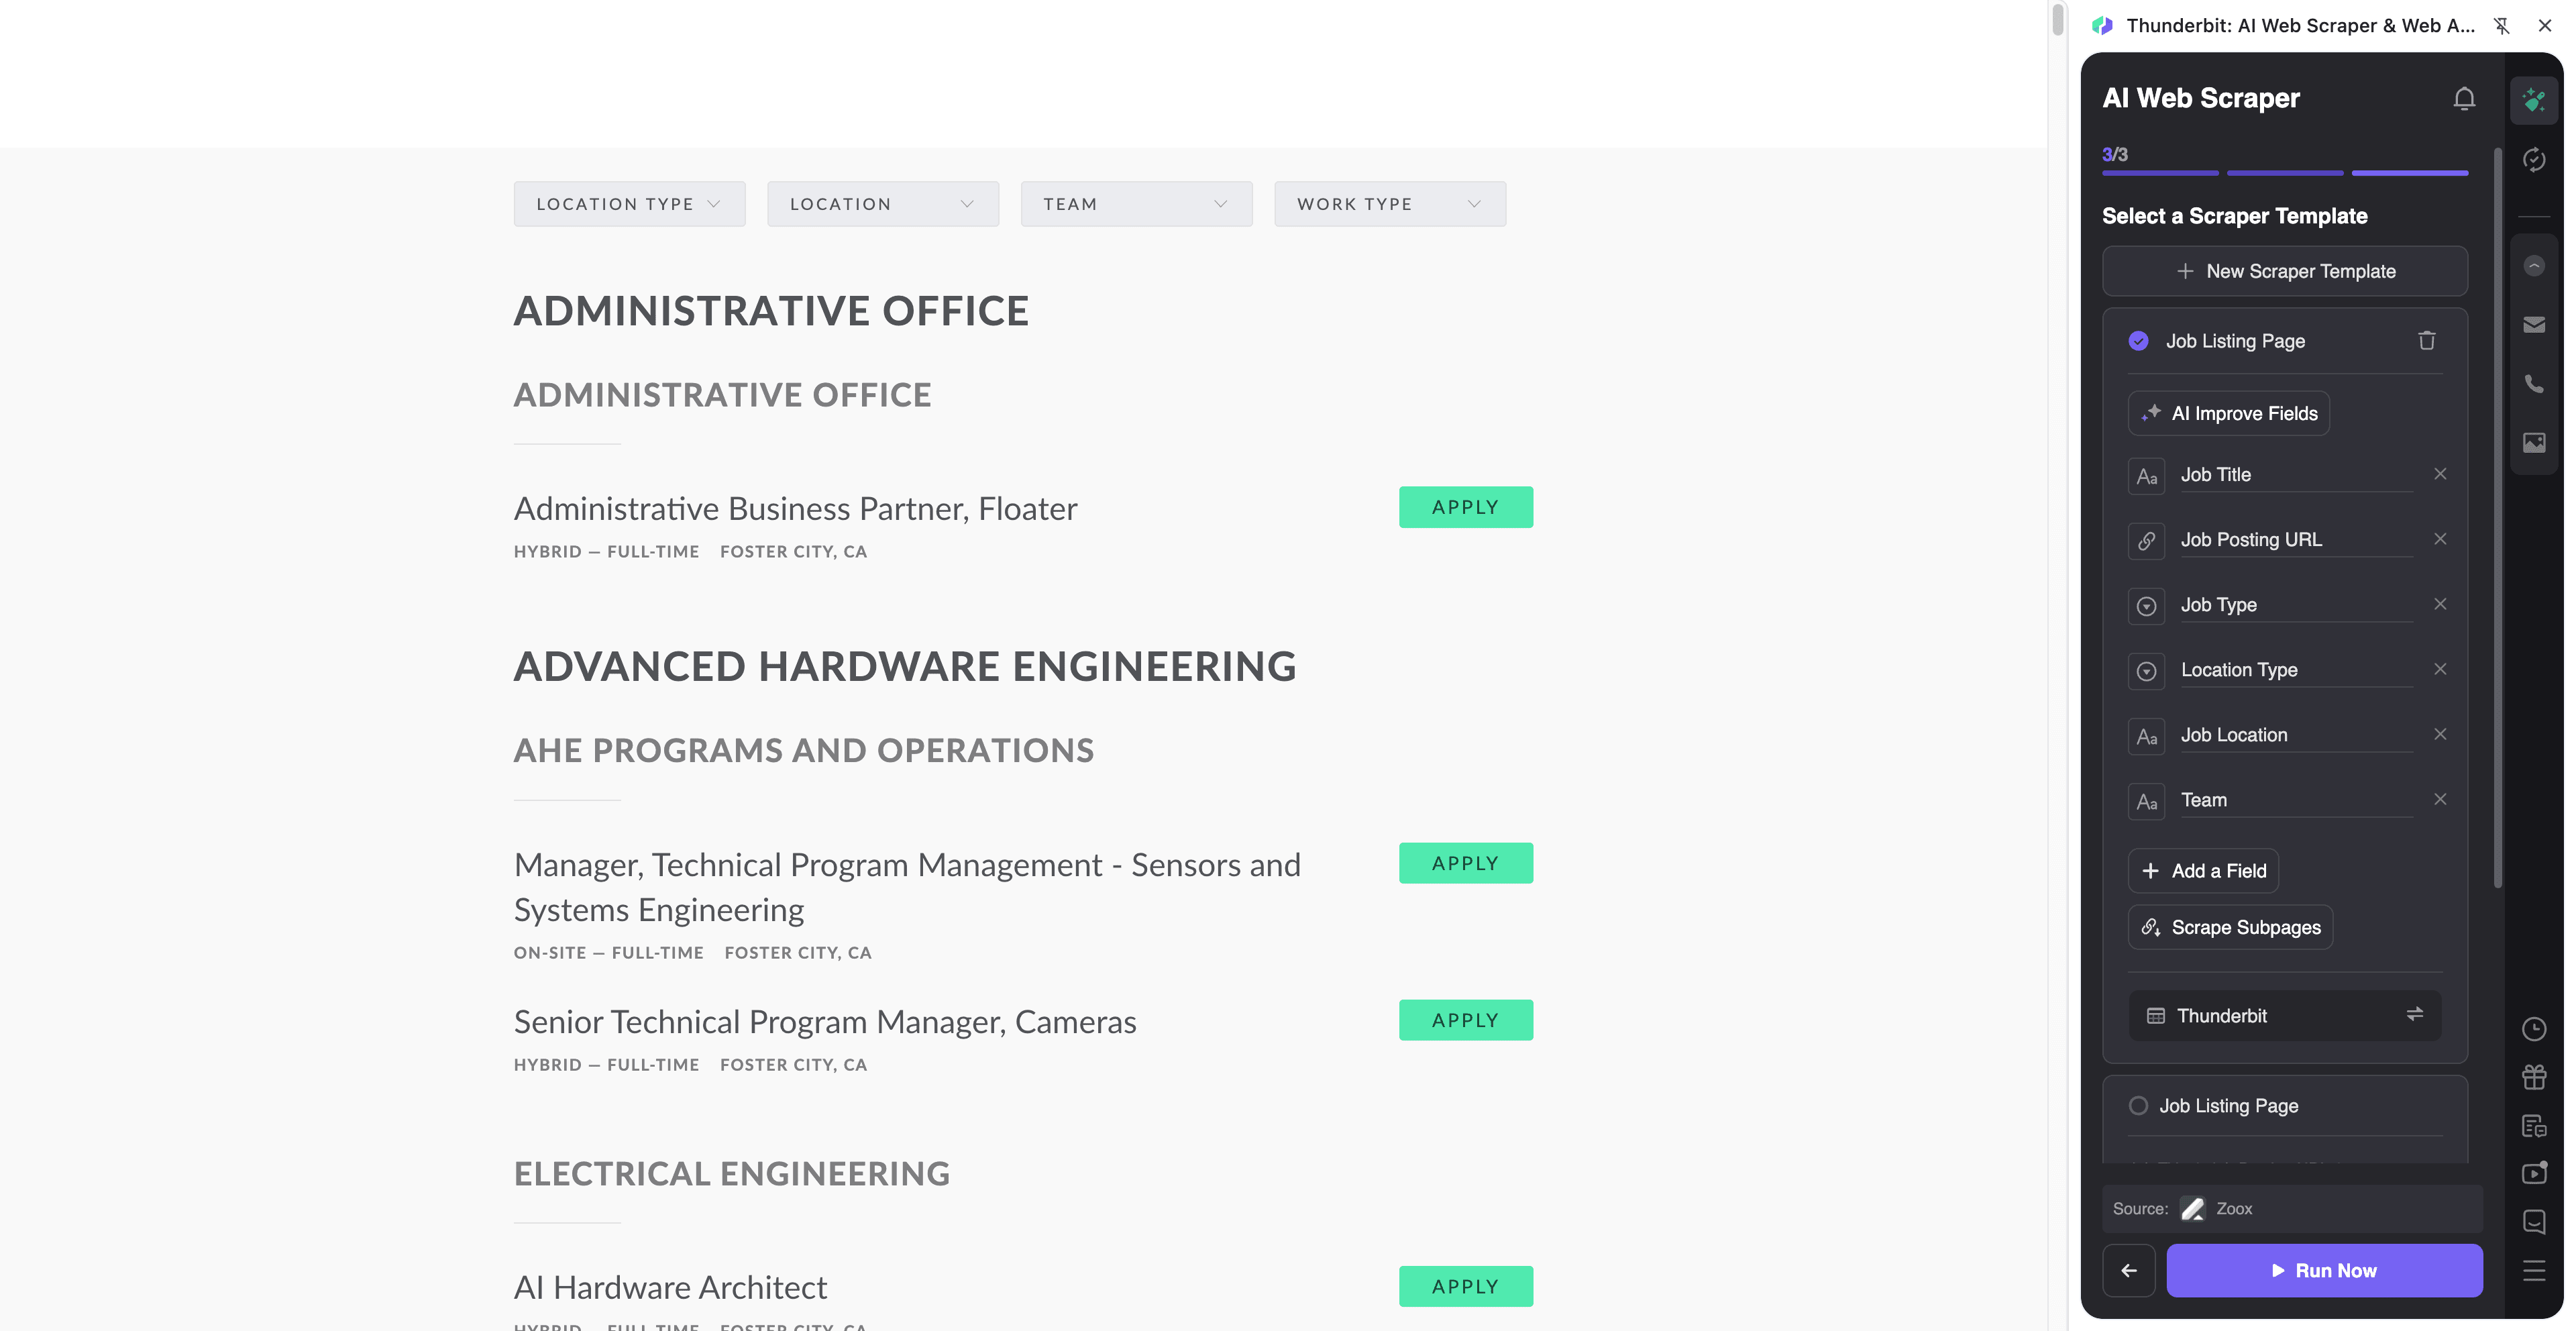Apply for Senior Technical Program Manager, Cameras
This screenshot has height=1331, width=2576.
(1465, 1019)
